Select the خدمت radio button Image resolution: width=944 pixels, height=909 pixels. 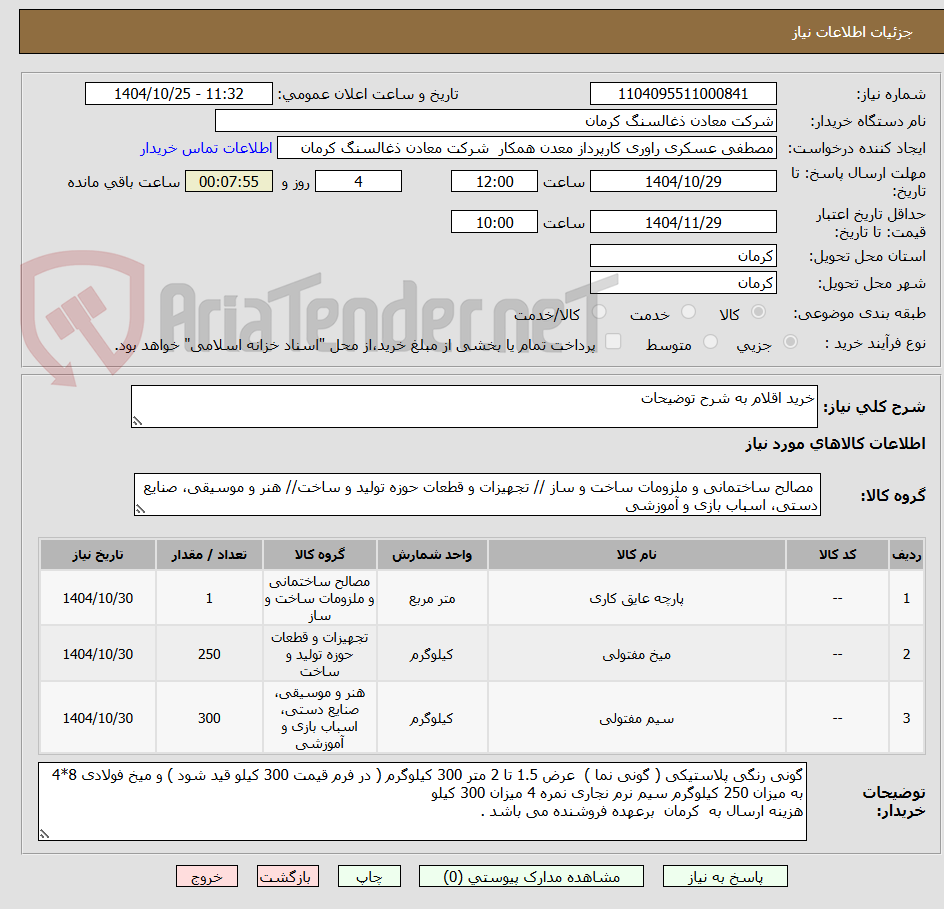click(688, 312)
